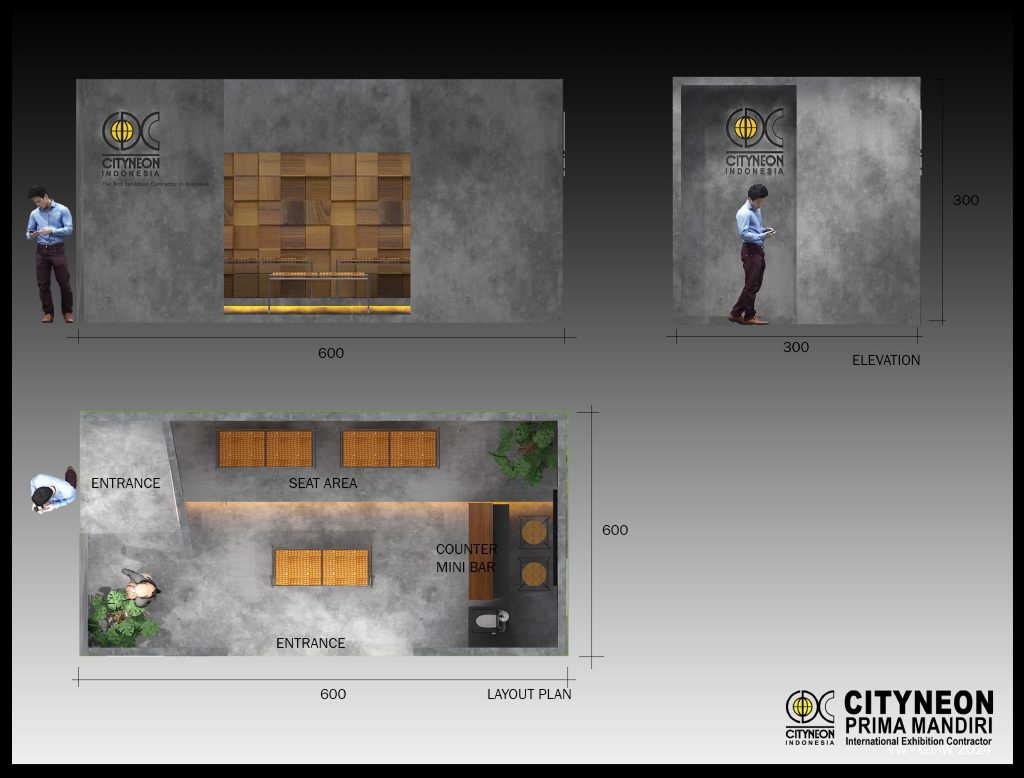
Task: Click the CITYNEON PRIMA MANDIRI title text
Action: [918, 712]
